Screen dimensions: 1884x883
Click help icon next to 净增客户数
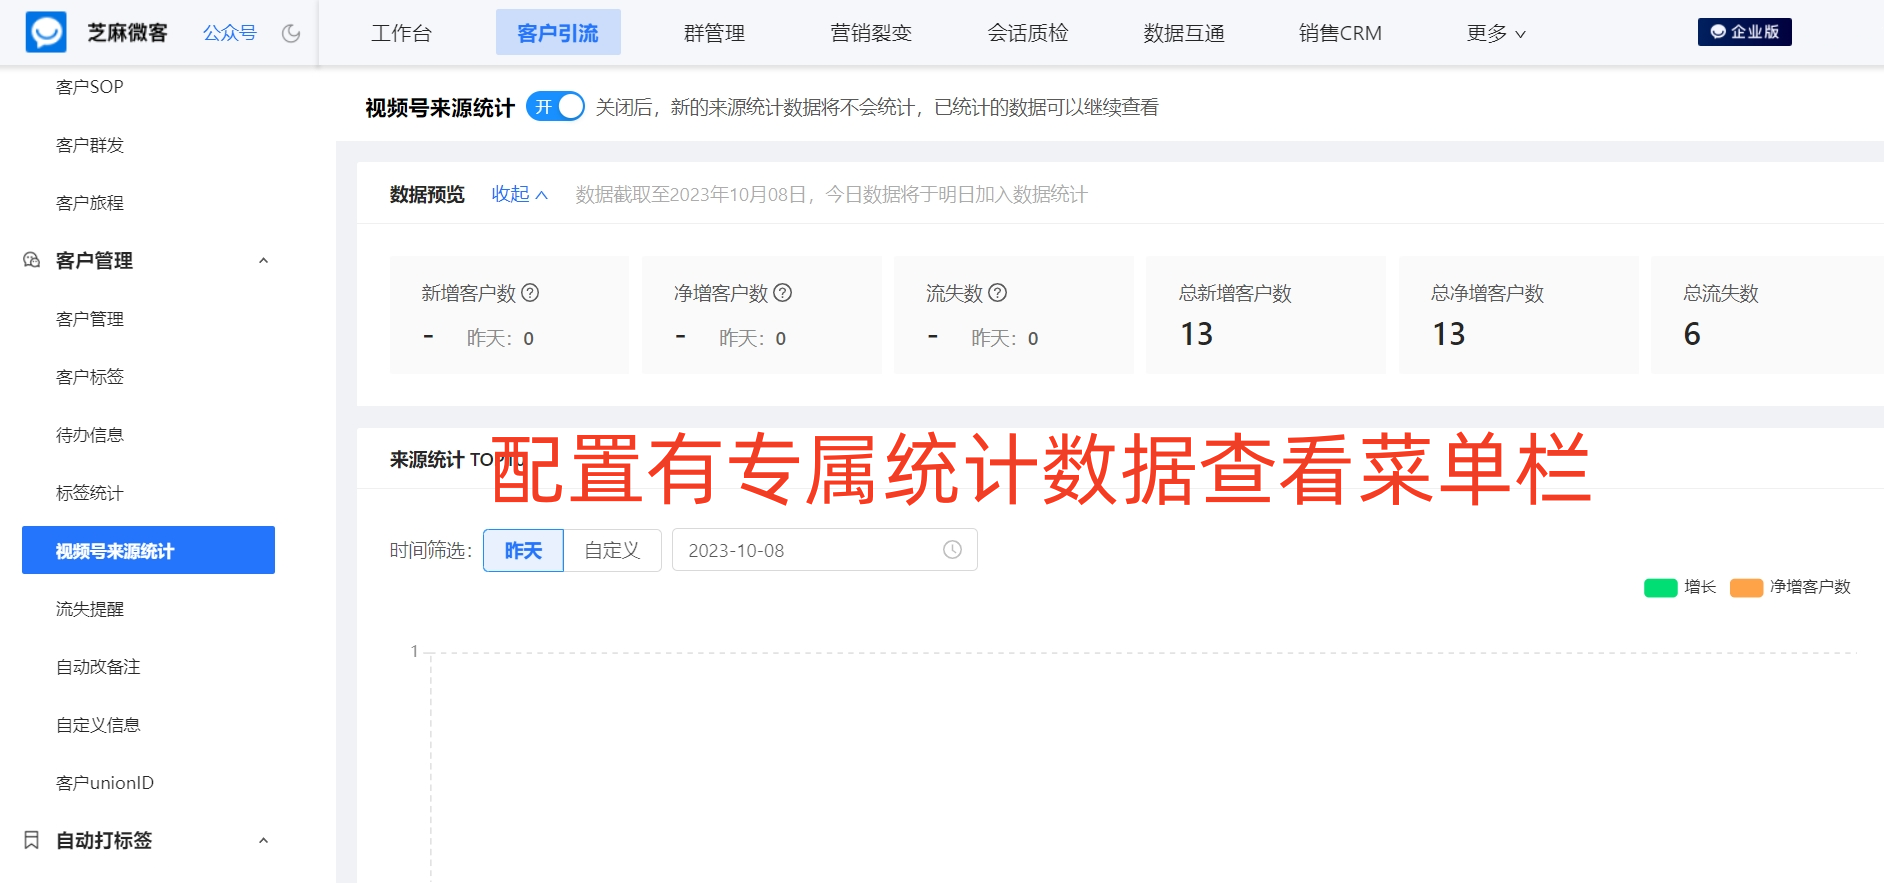tap(783, 293)
